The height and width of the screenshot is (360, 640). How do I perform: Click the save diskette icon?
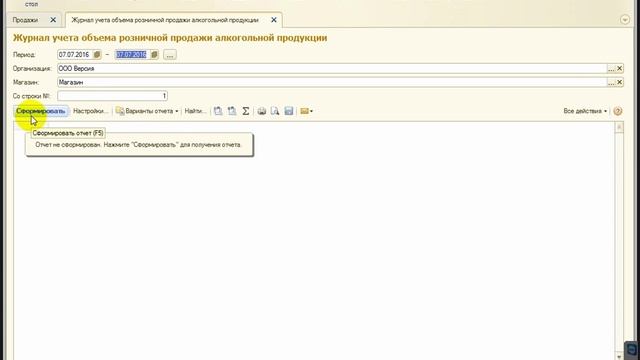click(289, 111)
